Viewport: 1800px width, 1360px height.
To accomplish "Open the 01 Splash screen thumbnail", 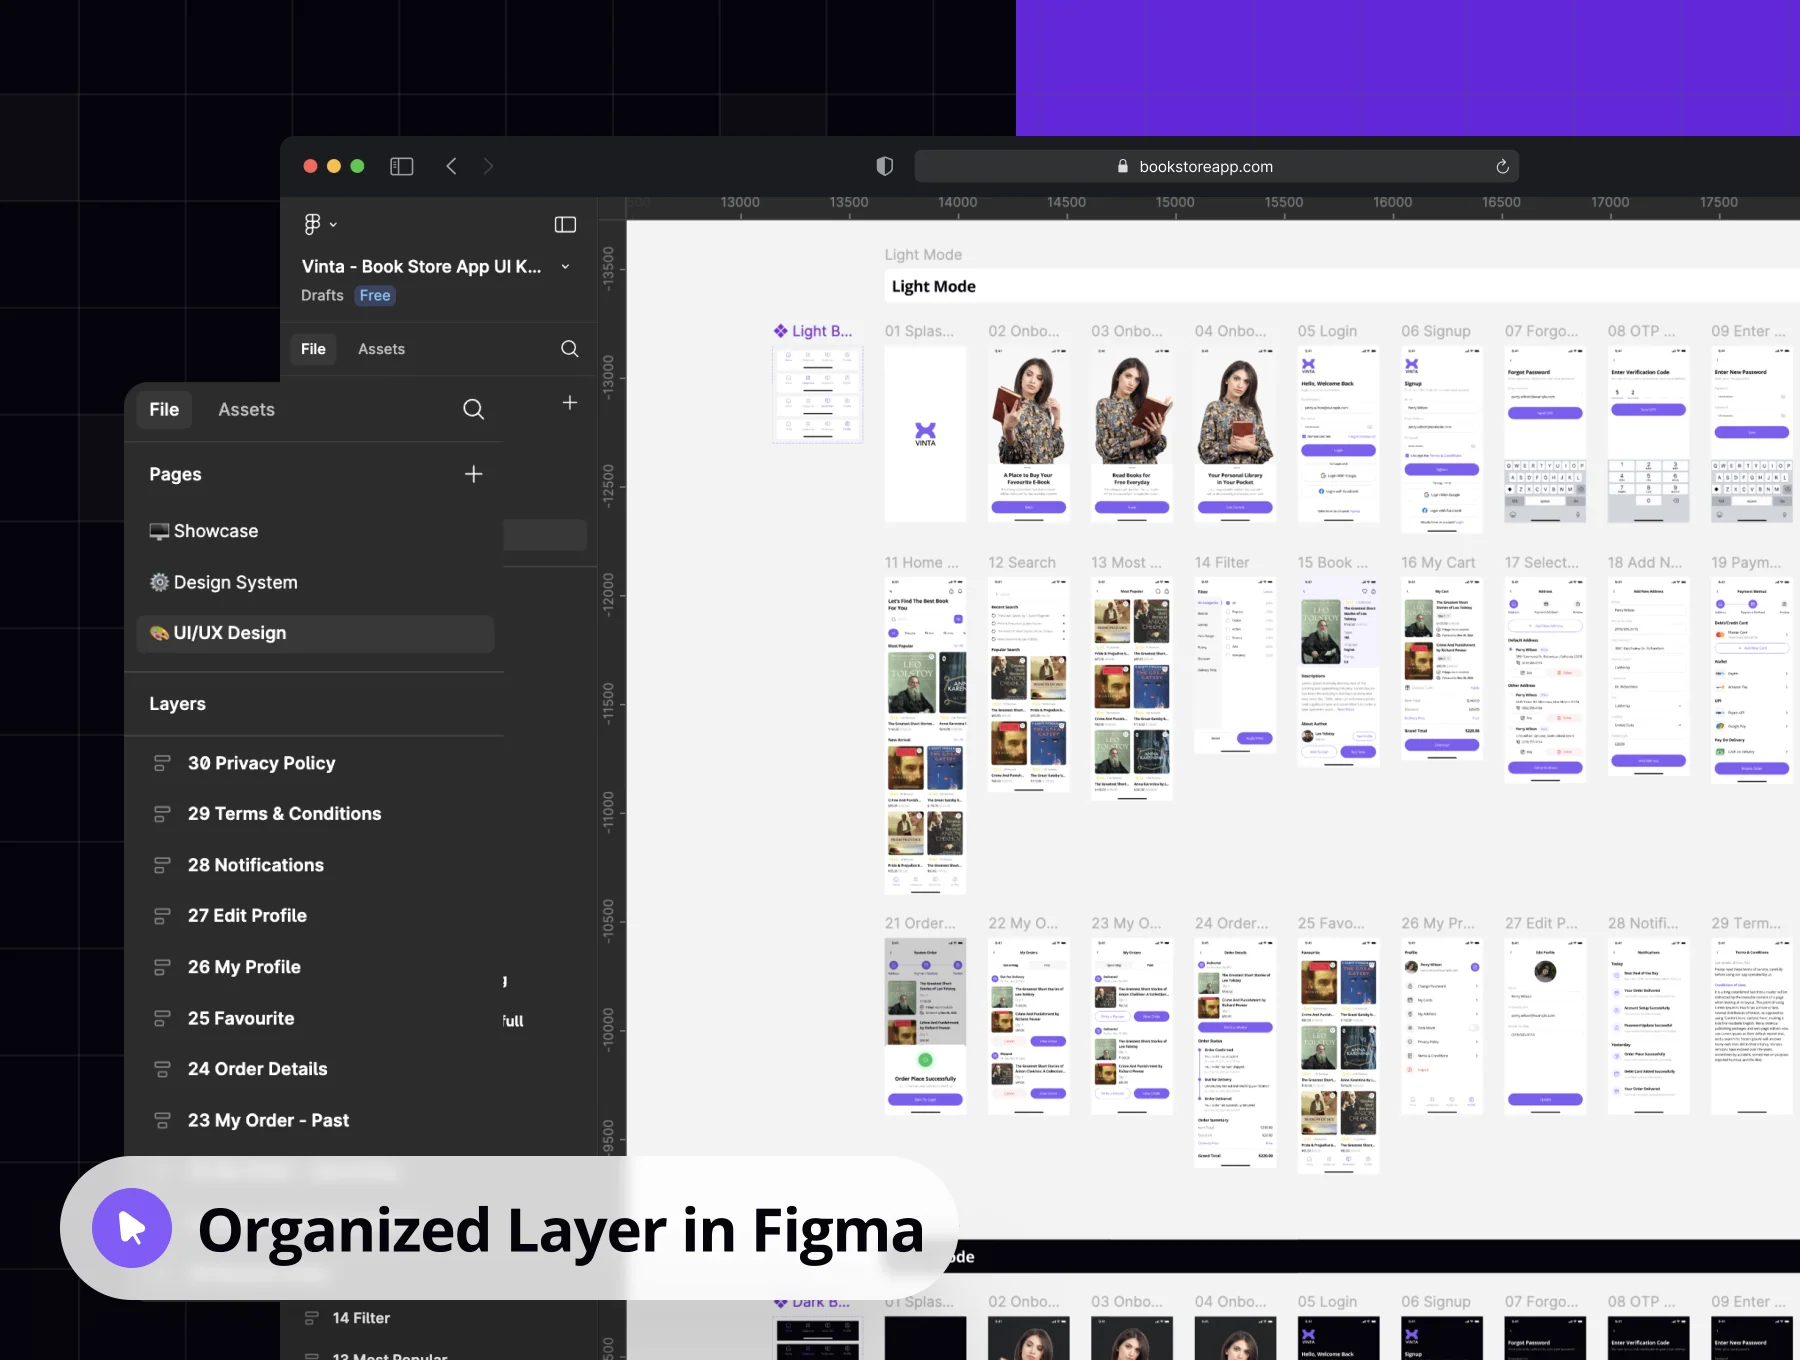I will pyautogui.click(x=926, y=434).
